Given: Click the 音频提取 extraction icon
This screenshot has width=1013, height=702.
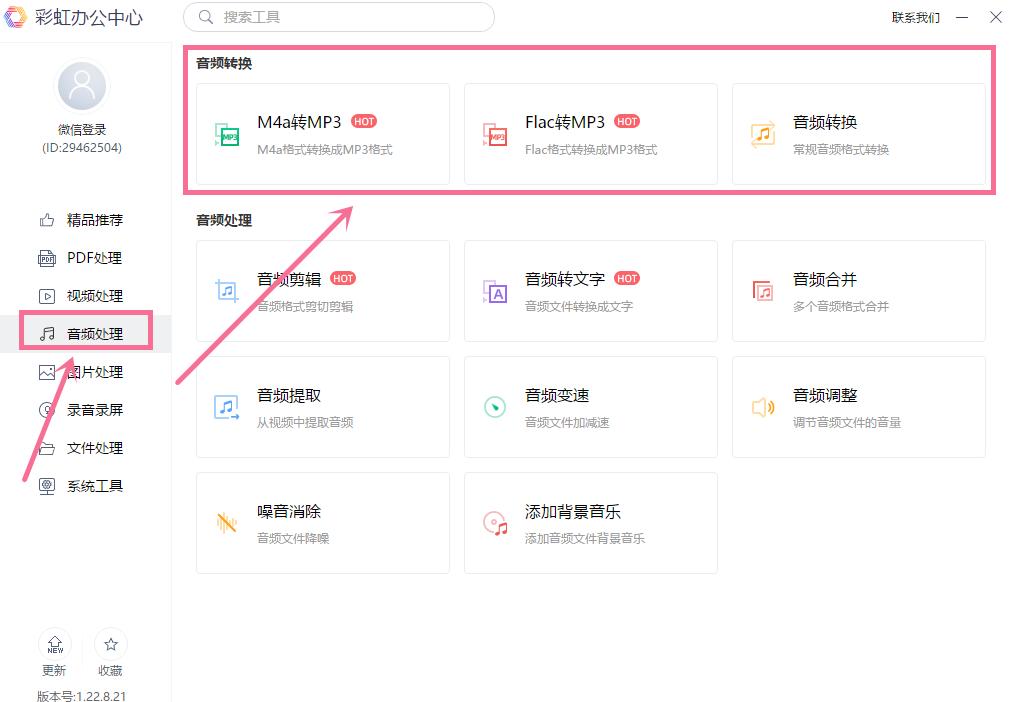Looking at the screenshot, I should [x=227, y=407].
